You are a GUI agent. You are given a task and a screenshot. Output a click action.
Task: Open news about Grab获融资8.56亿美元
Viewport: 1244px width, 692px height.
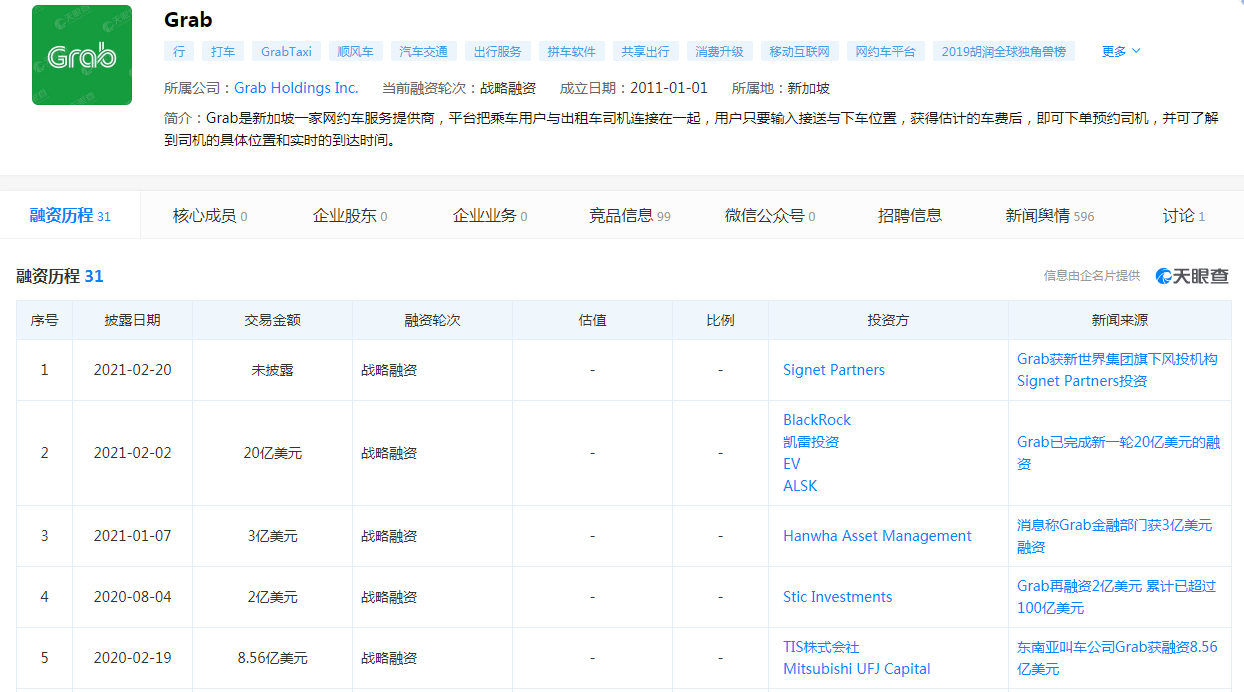[1118, 658]
